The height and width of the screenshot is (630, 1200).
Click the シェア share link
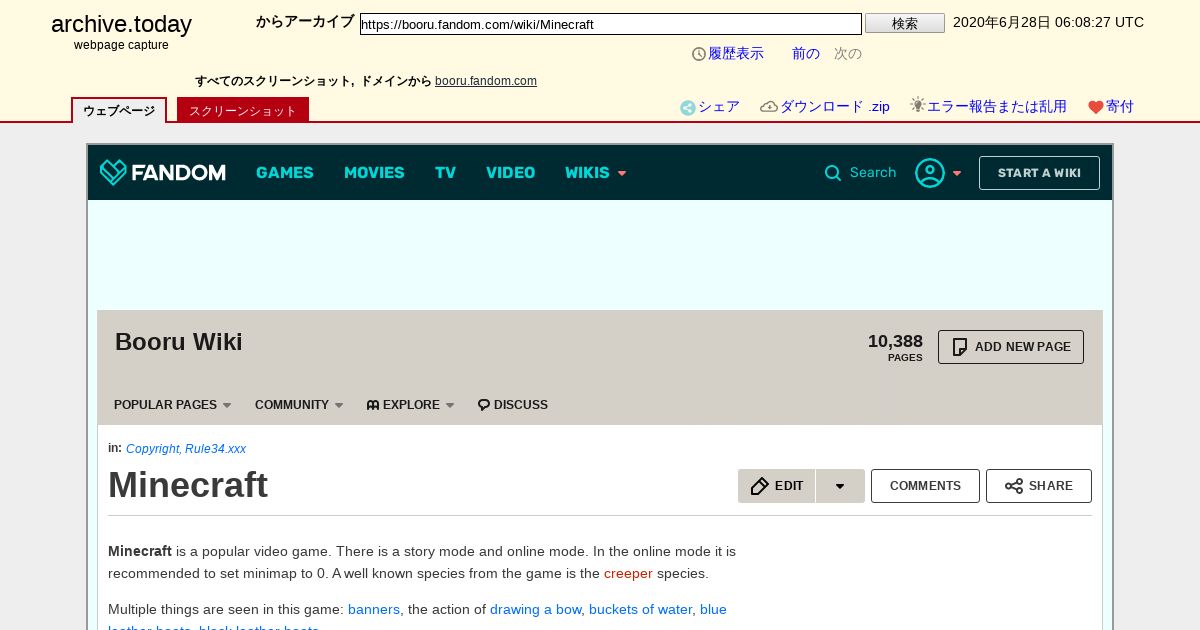719,107
